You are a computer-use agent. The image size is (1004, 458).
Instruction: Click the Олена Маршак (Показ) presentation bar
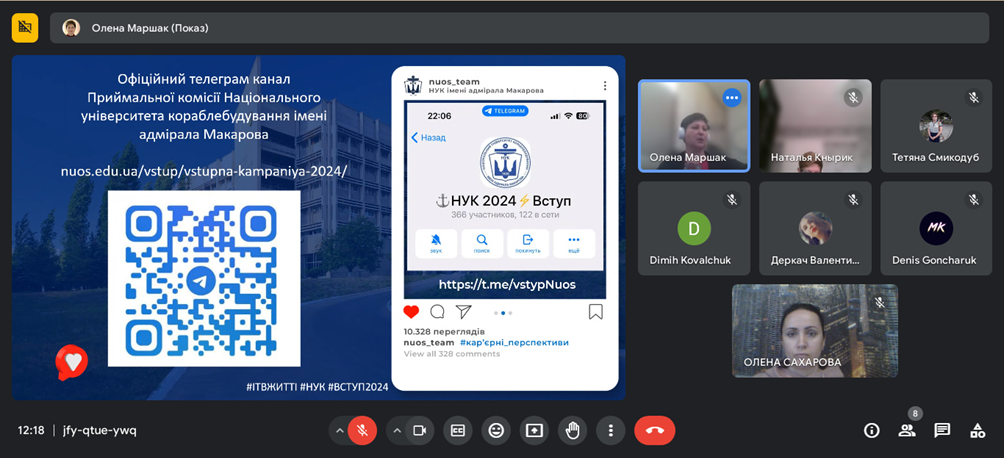(519, 28)
